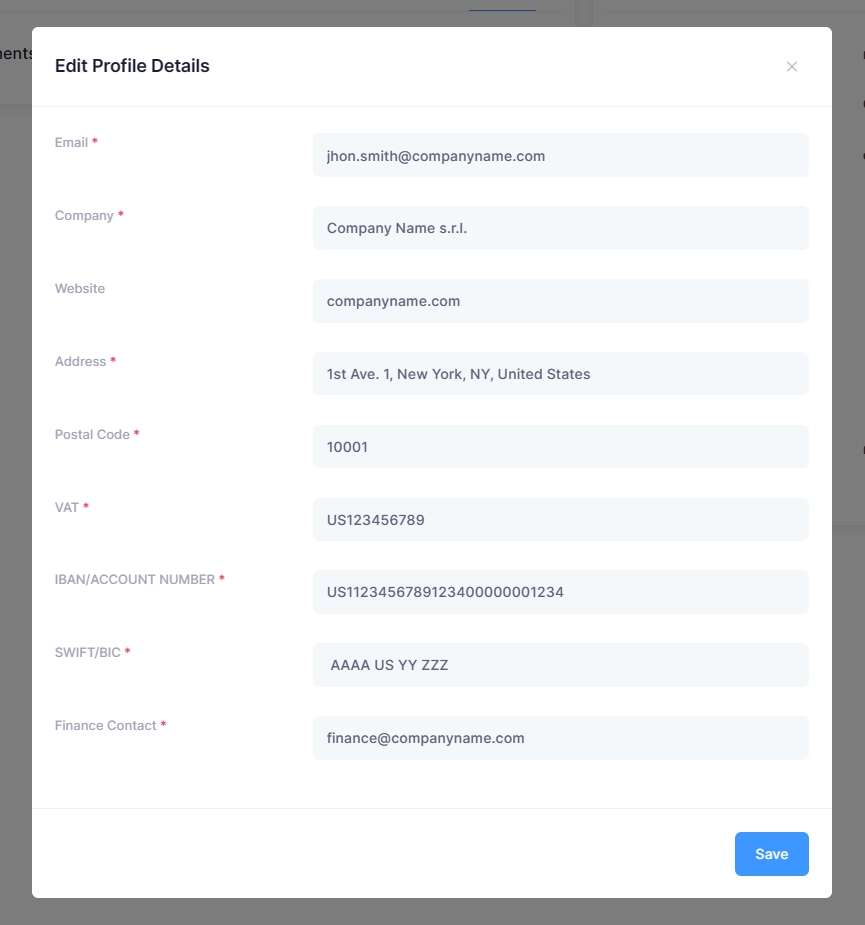Image resolution: width=865 pixels, height=925 pixels.
Task: Click the SWIFT/BIC field label
Action: tap(87, 653)
